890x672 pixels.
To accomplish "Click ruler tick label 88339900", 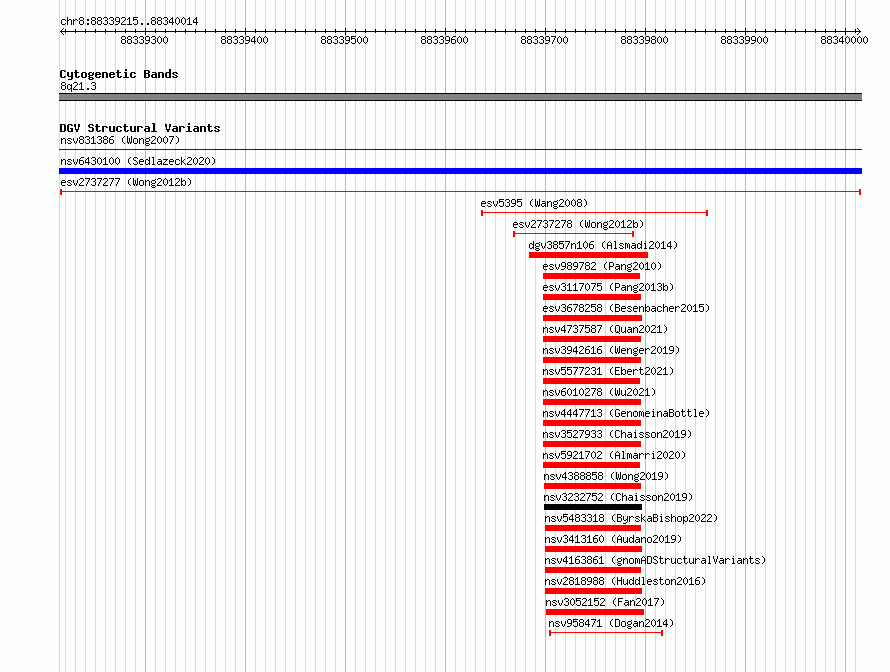I will 744,40.
